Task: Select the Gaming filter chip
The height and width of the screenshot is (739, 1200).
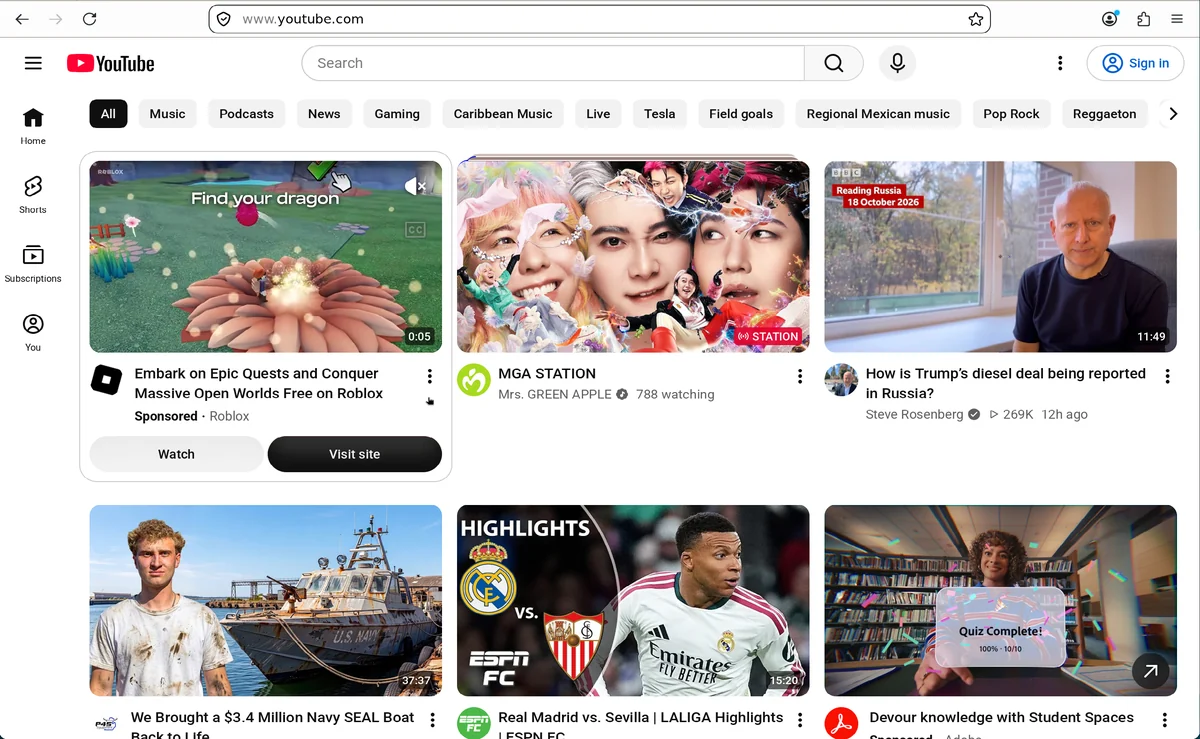Action: [397, 114]
